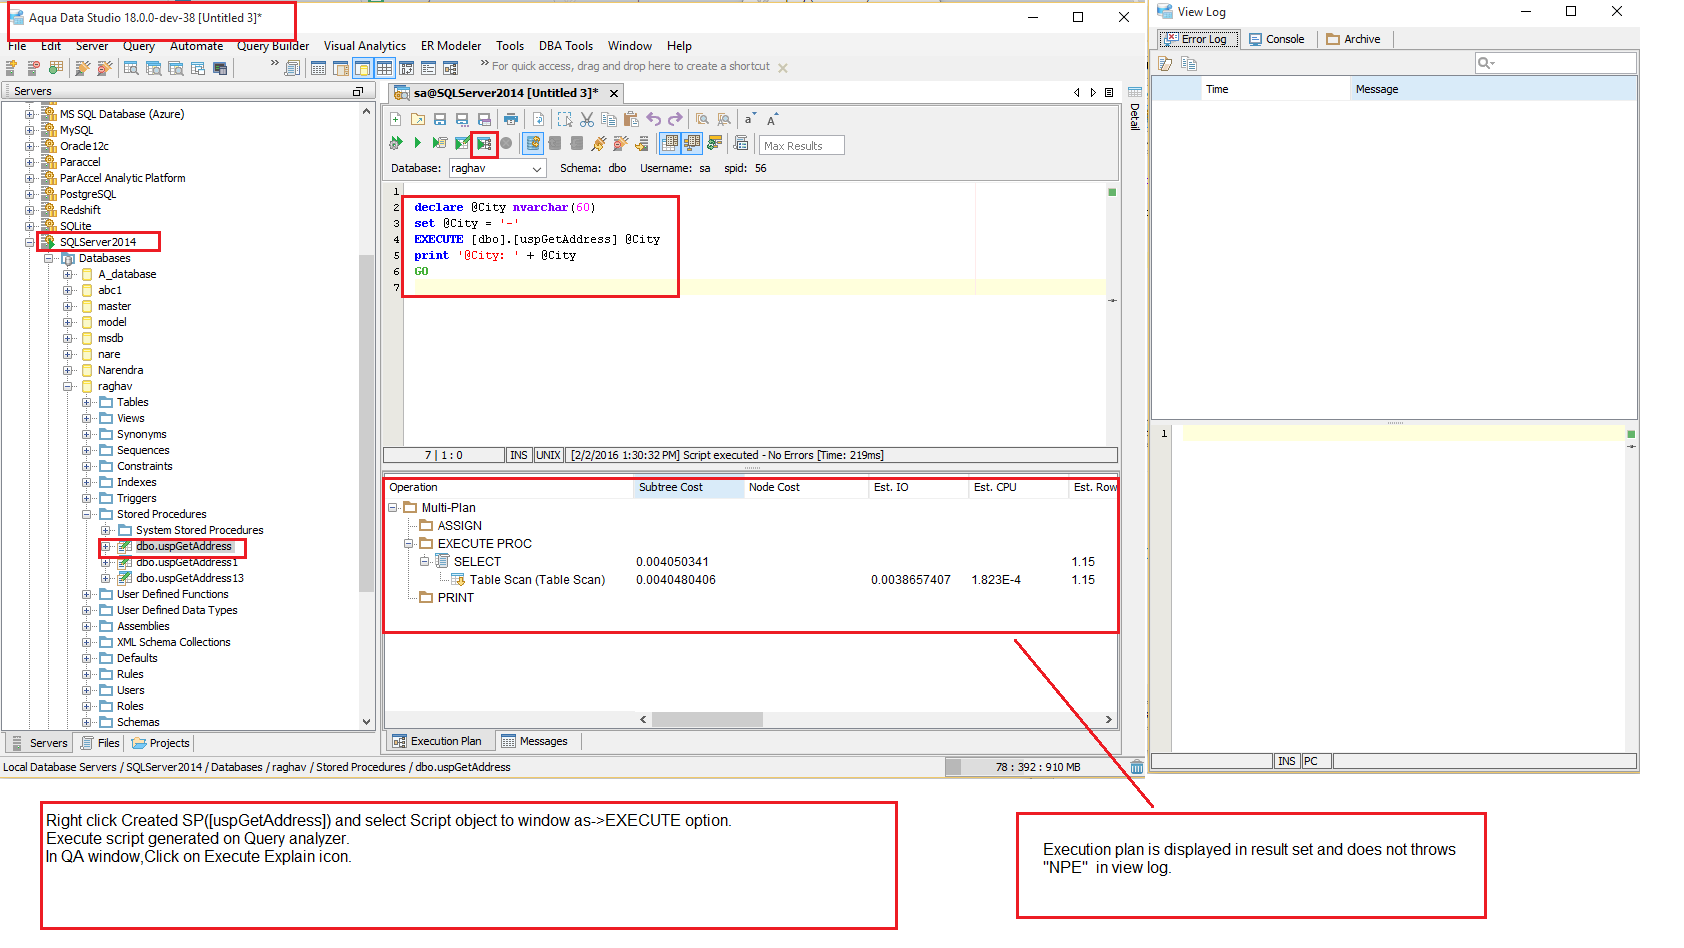This screenshot has height=948, width=1684.
Task: Select the Error Log tab in View Log
Action: coord(1199,39)
